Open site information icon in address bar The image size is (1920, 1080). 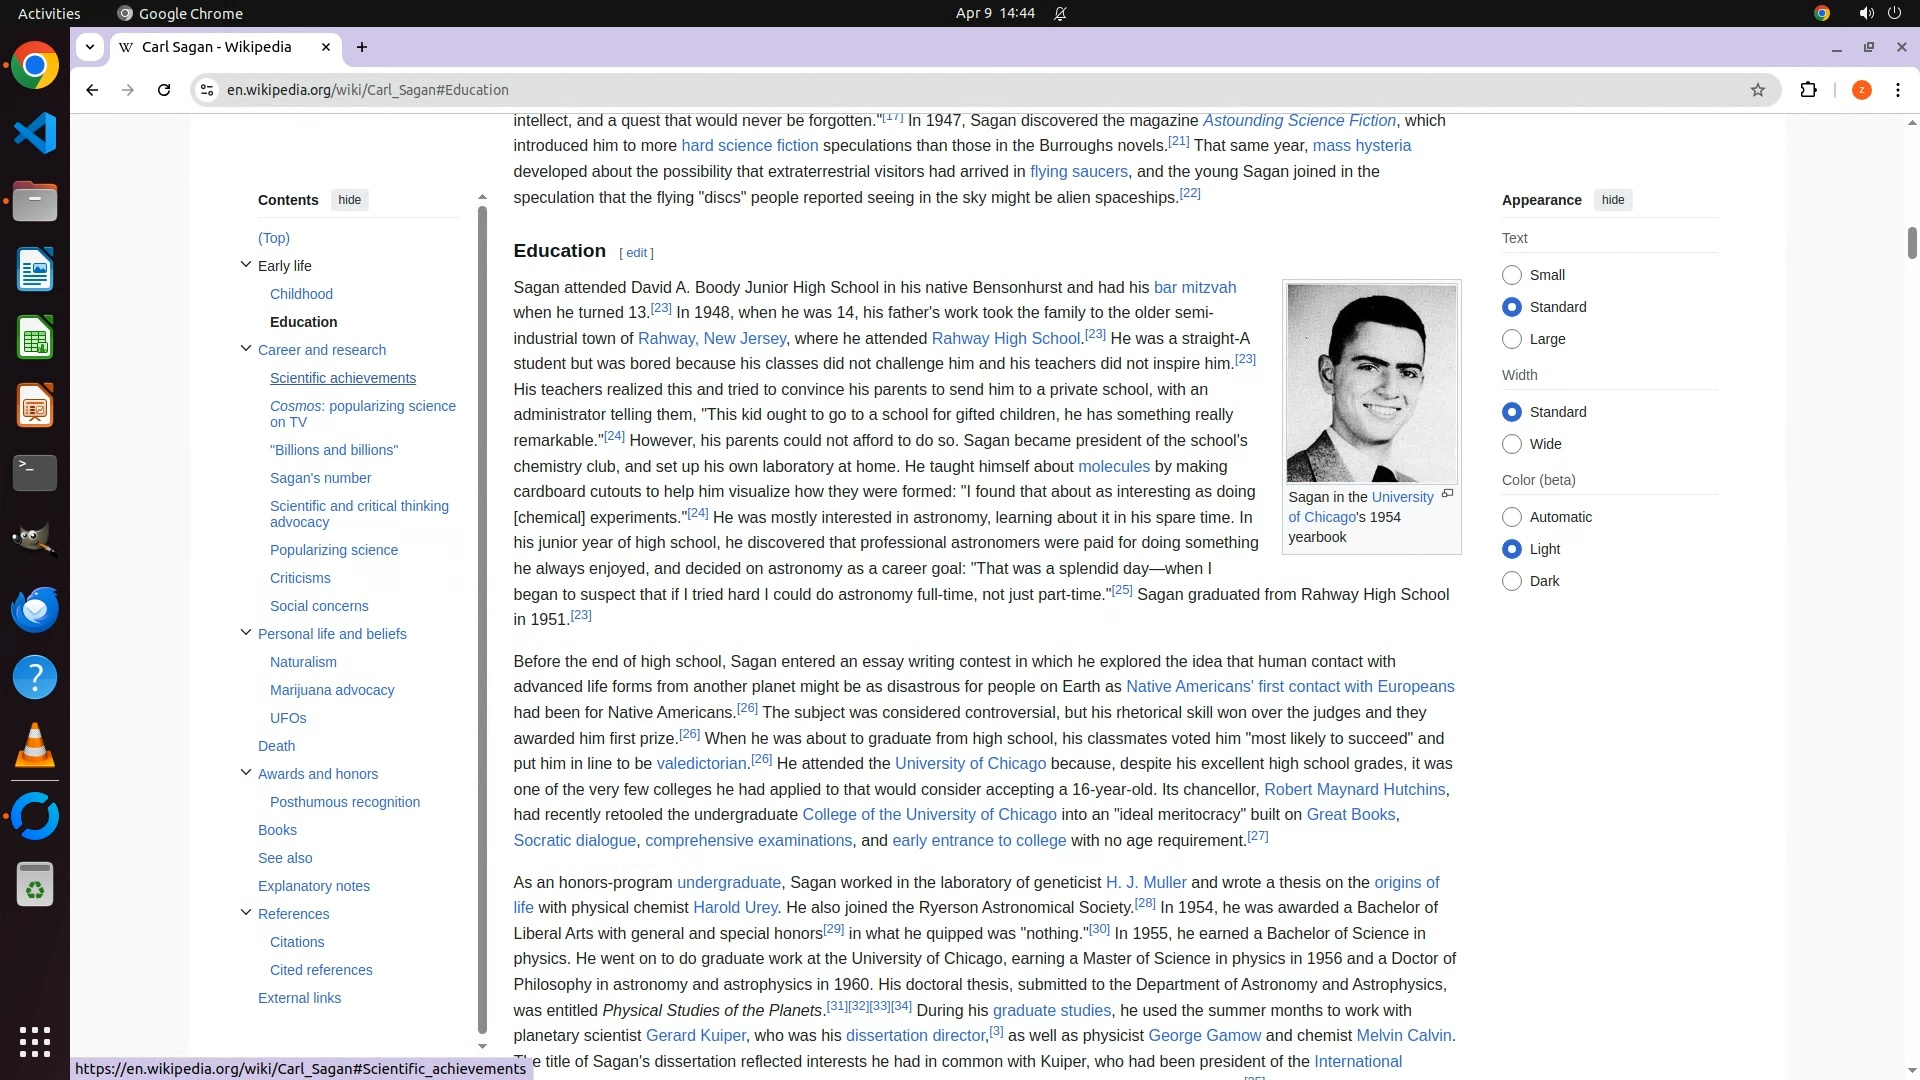coord(207,90)
